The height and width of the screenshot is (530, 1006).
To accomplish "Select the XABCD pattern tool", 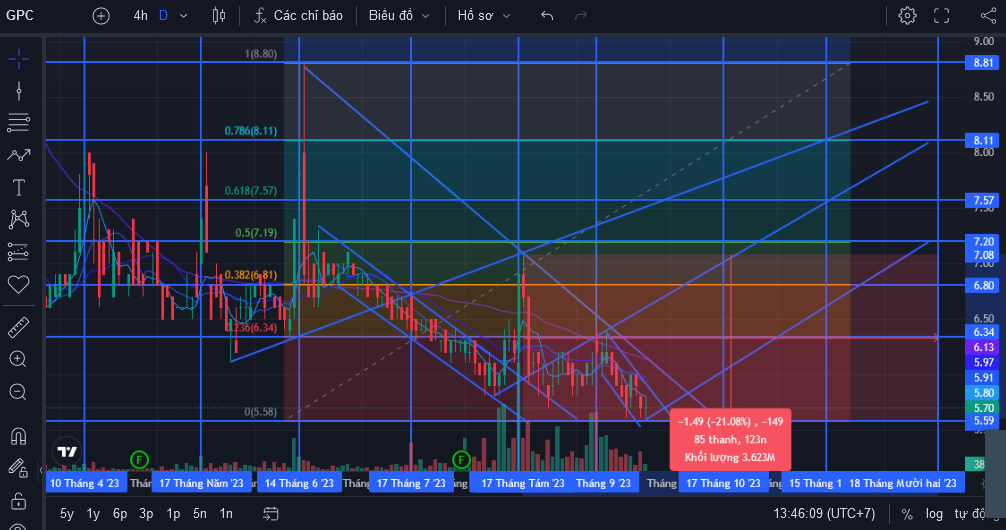I will pos(19,219).
